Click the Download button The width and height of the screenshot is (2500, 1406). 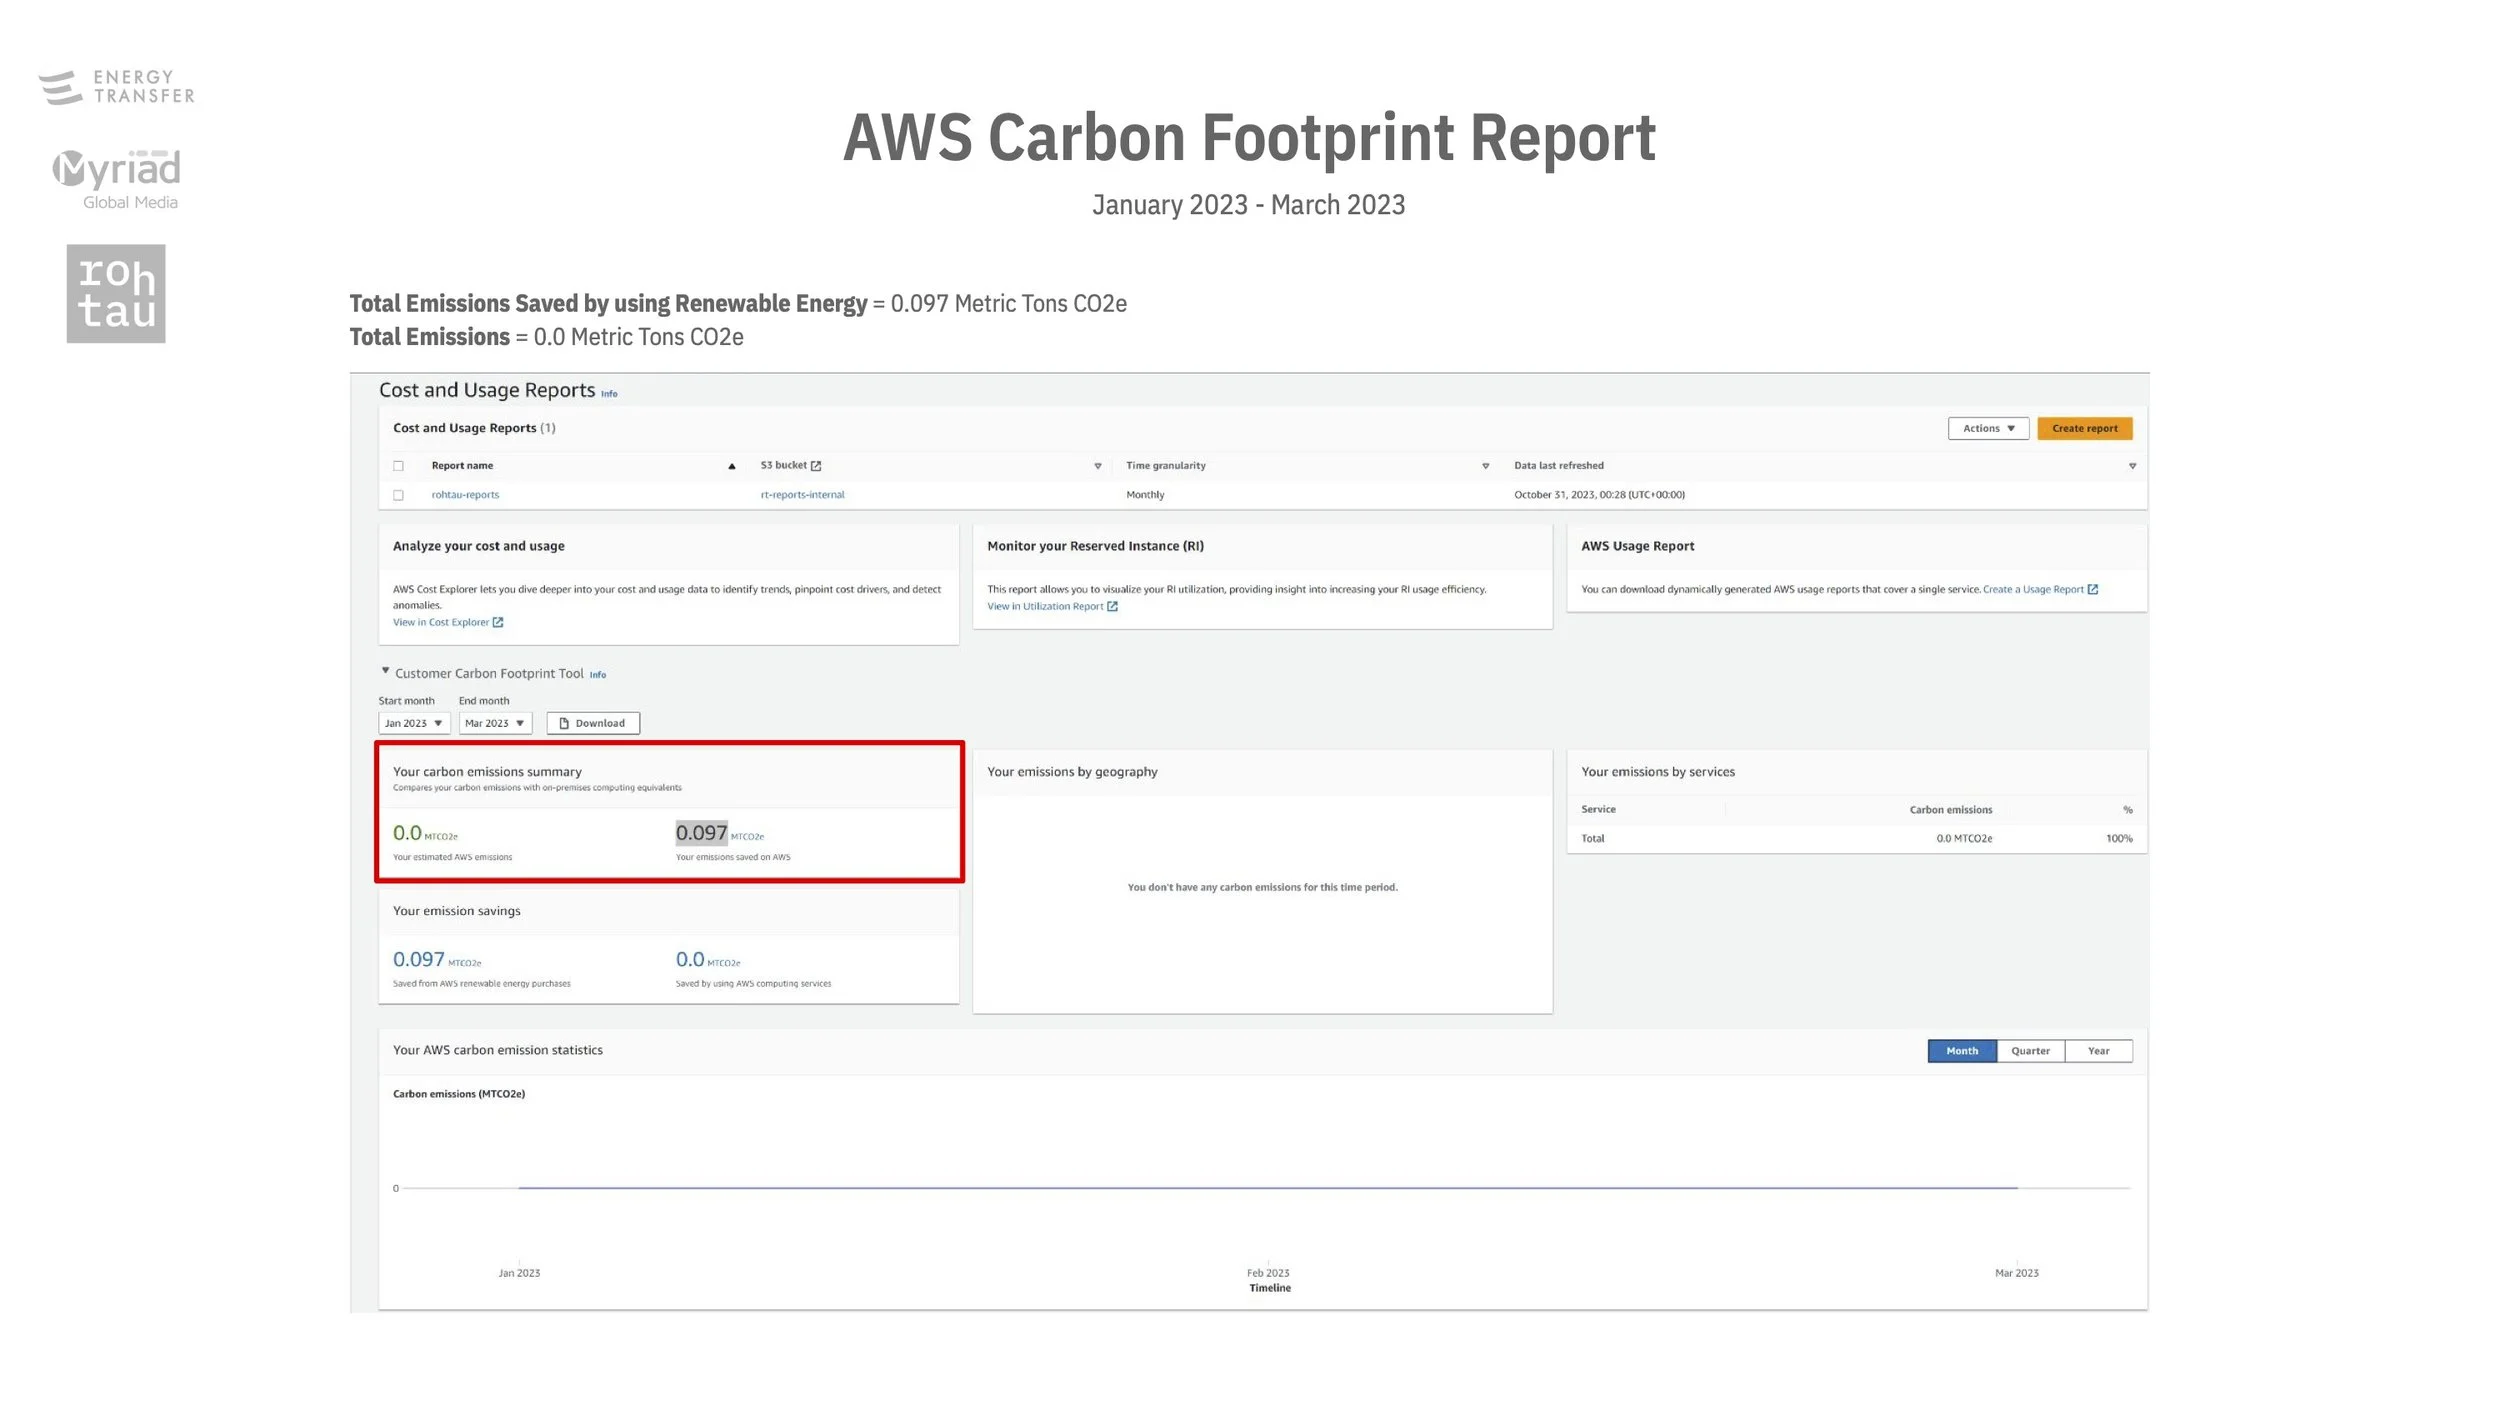tap(592, 723)
